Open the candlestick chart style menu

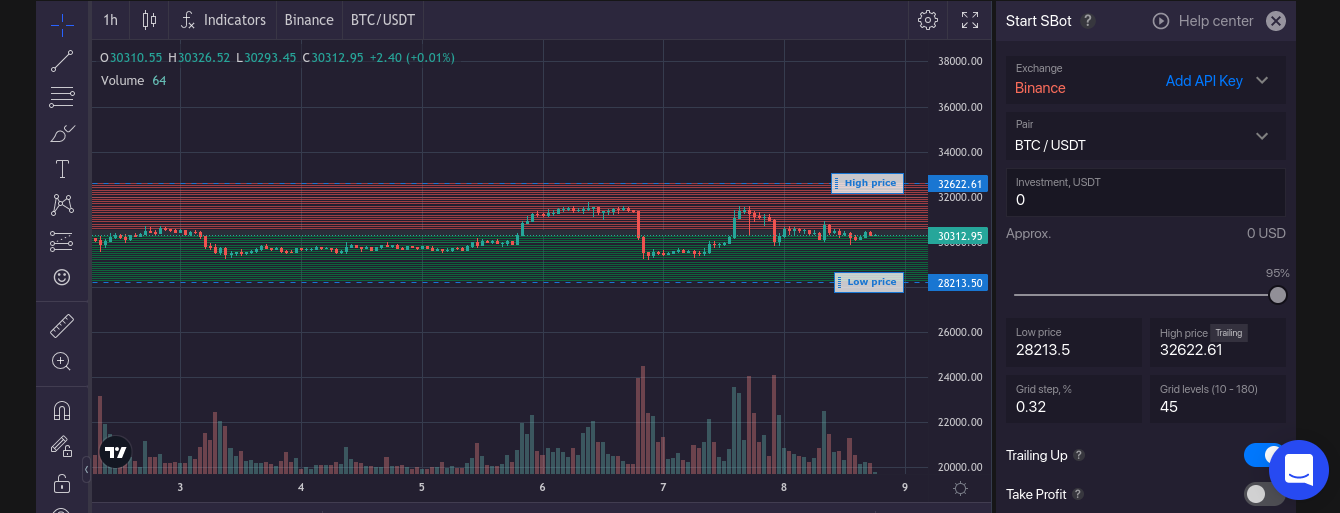click(x=149, y=20)
